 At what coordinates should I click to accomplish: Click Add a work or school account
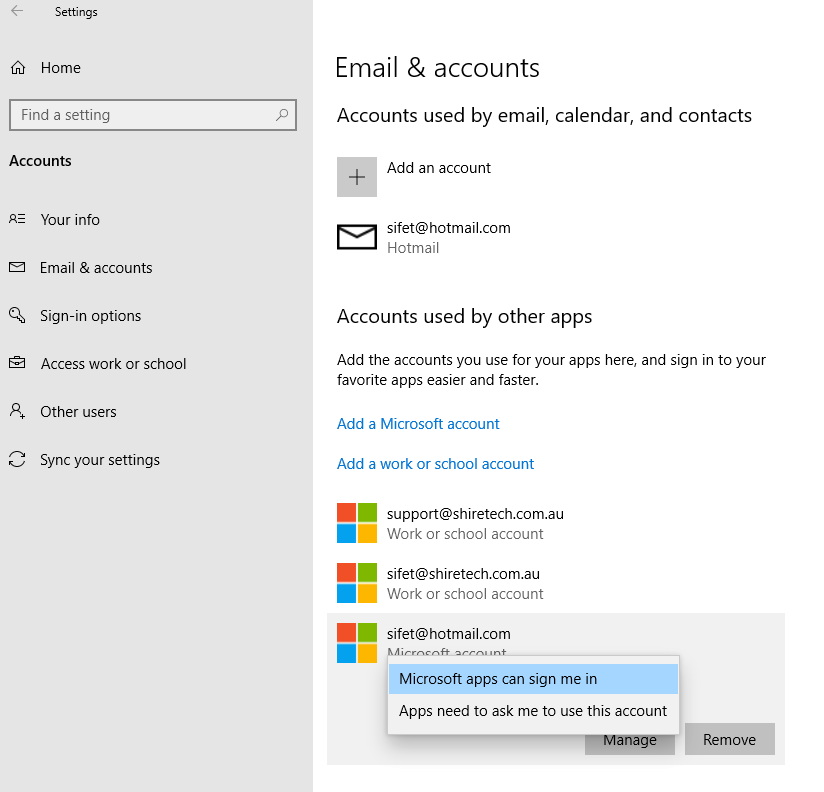coord(435,464)
